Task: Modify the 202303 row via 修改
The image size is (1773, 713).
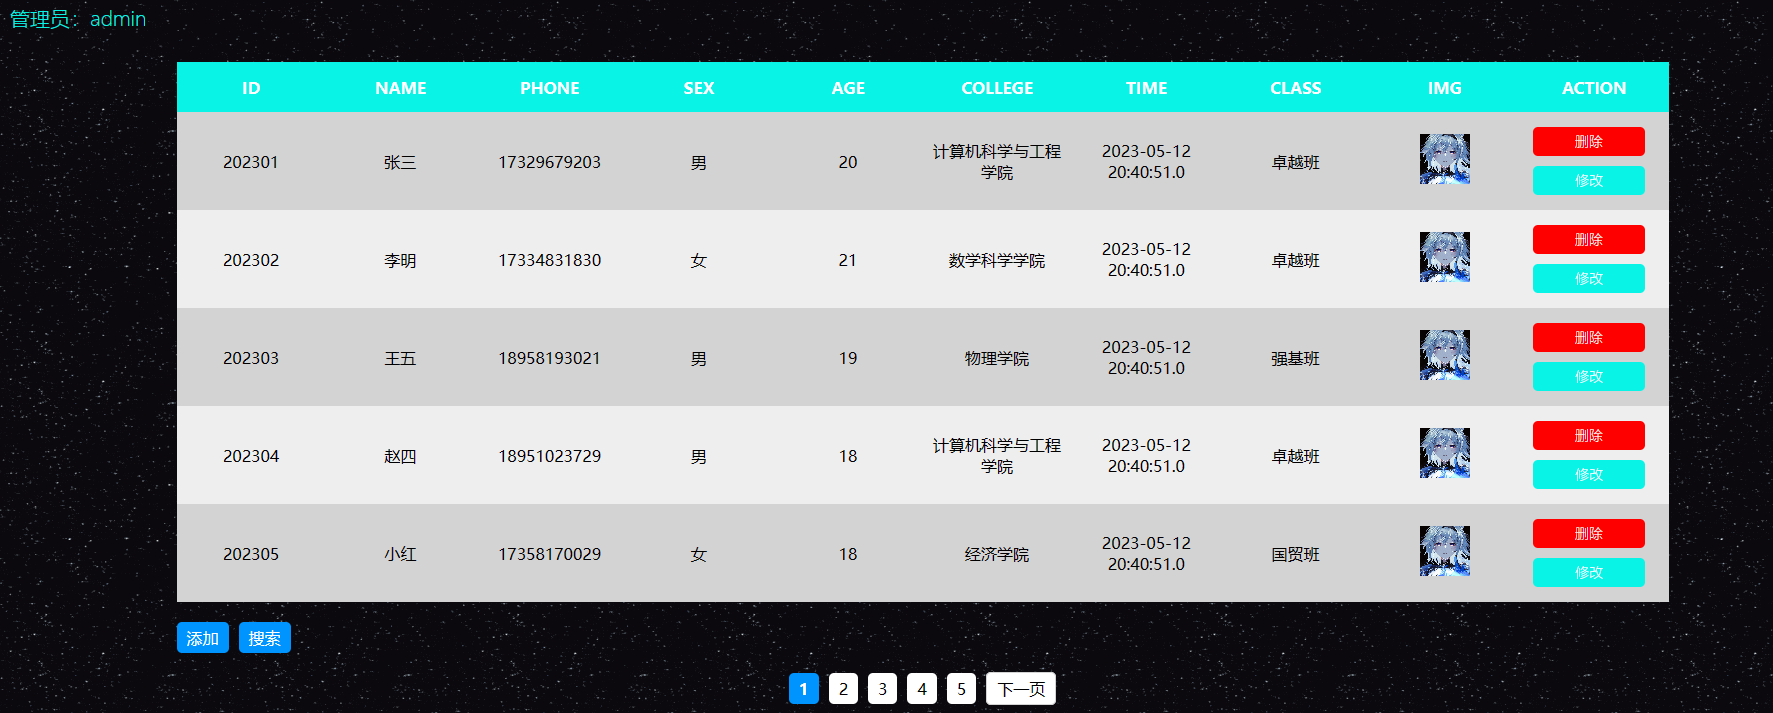Action: coord(1588,376)
